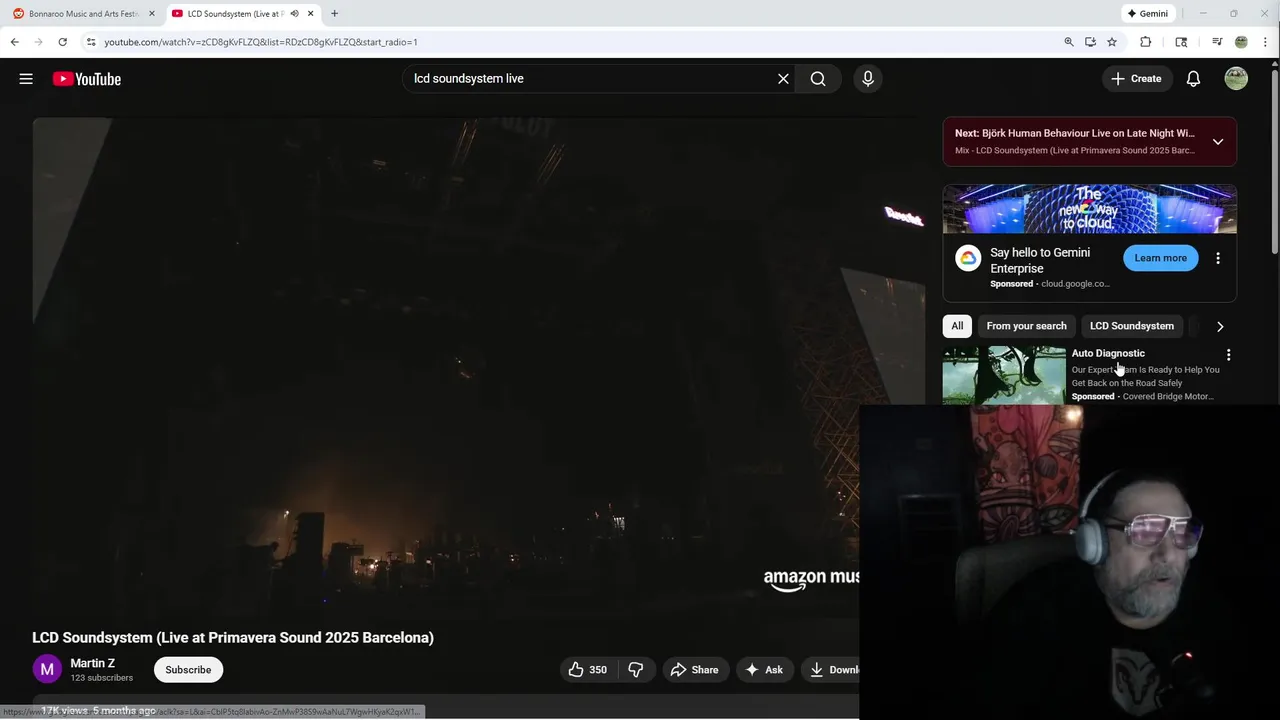1280x720 pixels.
Task: Open the zoom magnifier in address bar
Action: pos(1069,42)
